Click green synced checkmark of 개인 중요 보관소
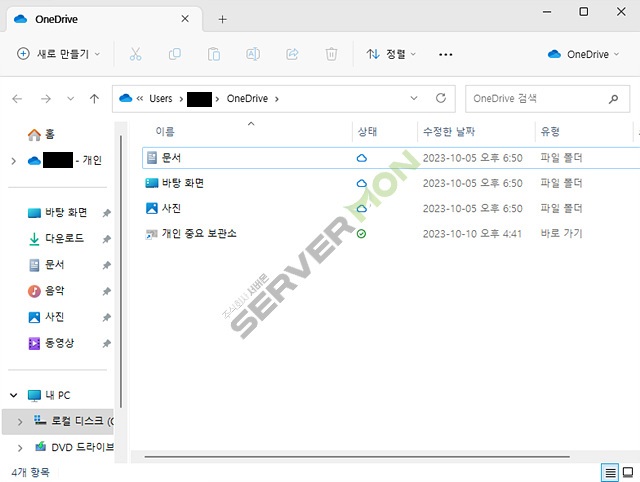This screenshot has width=640, height=482. (361, 234)
